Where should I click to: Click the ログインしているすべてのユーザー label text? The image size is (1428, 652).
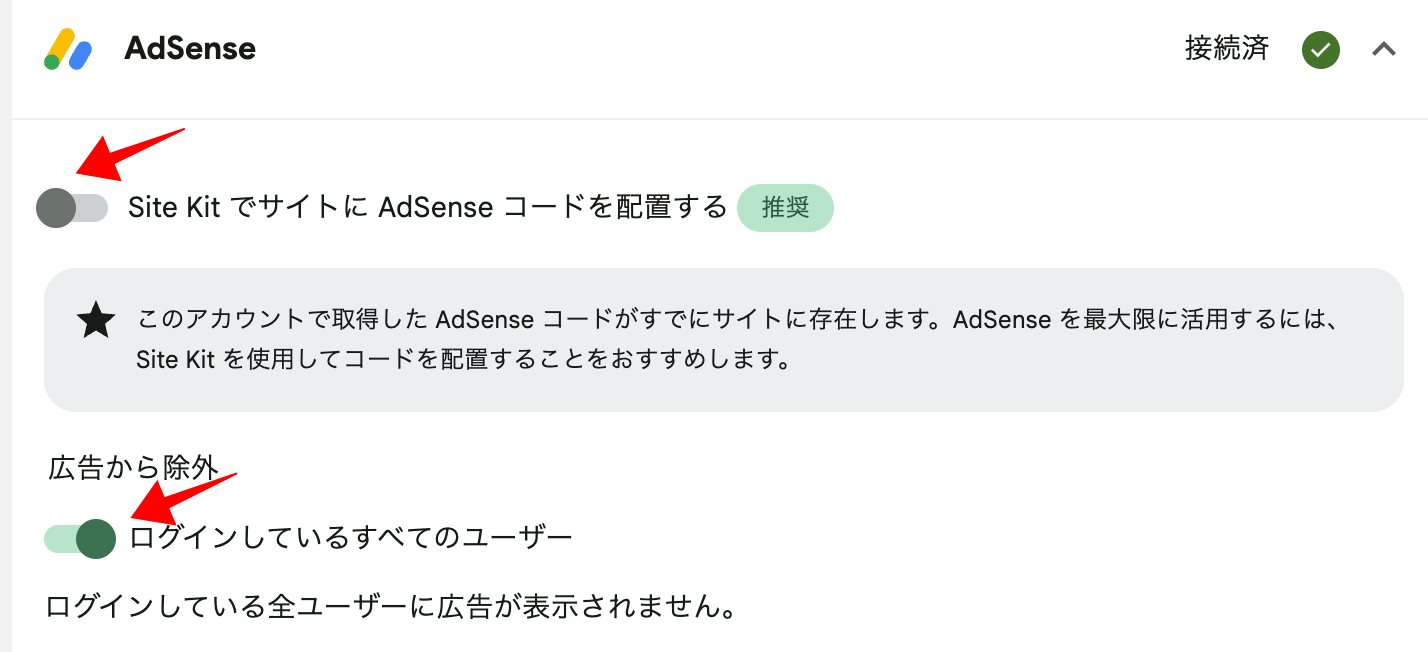[x=350, y=537]
